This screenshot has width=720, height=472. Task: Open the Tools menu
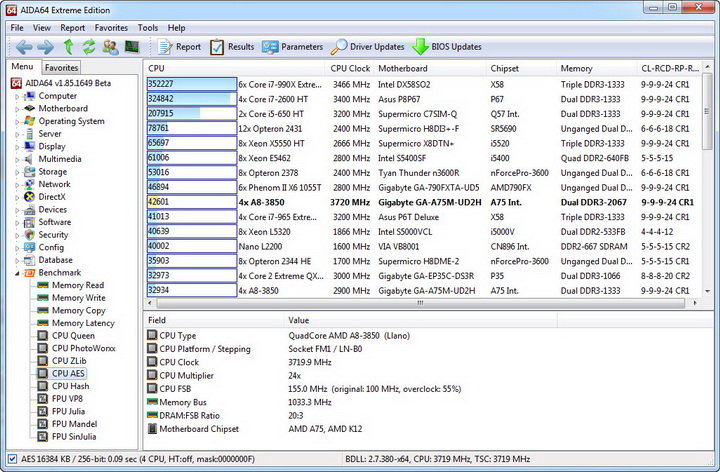click(x=147, y=28)
